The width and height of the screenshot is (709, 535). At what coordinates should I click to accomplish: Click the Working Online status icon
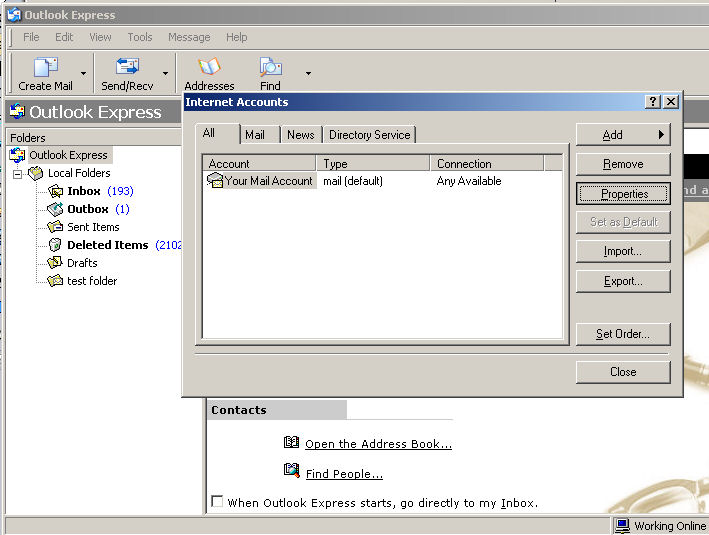pyautogui.click(x=622, y=526)
